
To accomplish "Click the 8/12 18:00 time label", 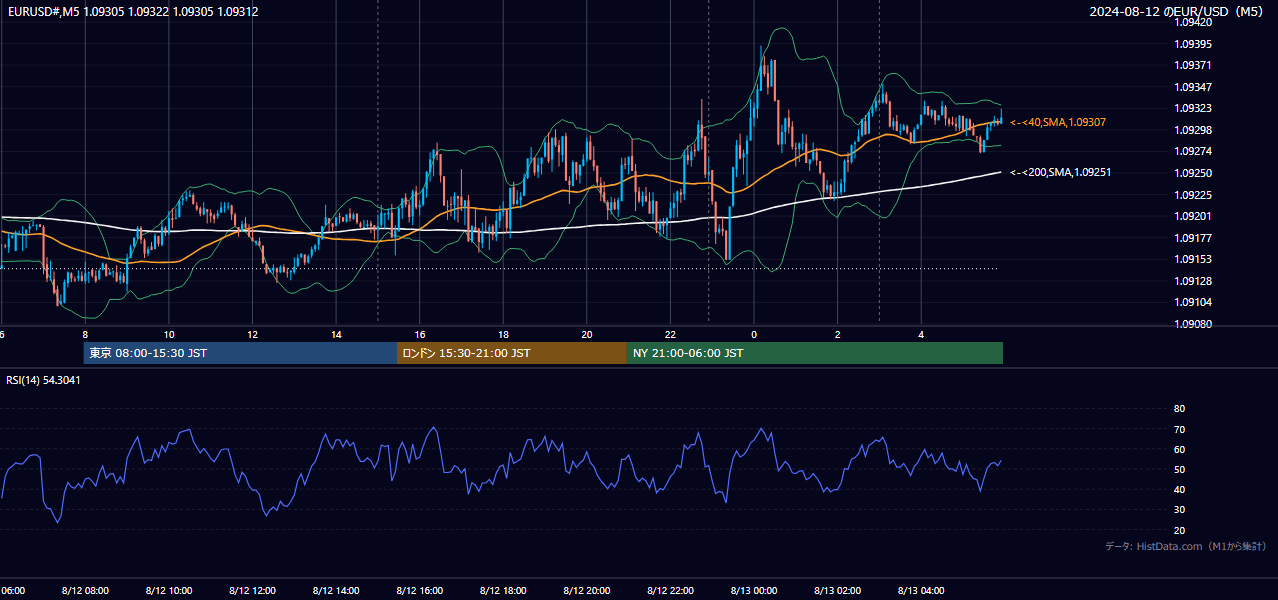I will click(x=503, y=590).
